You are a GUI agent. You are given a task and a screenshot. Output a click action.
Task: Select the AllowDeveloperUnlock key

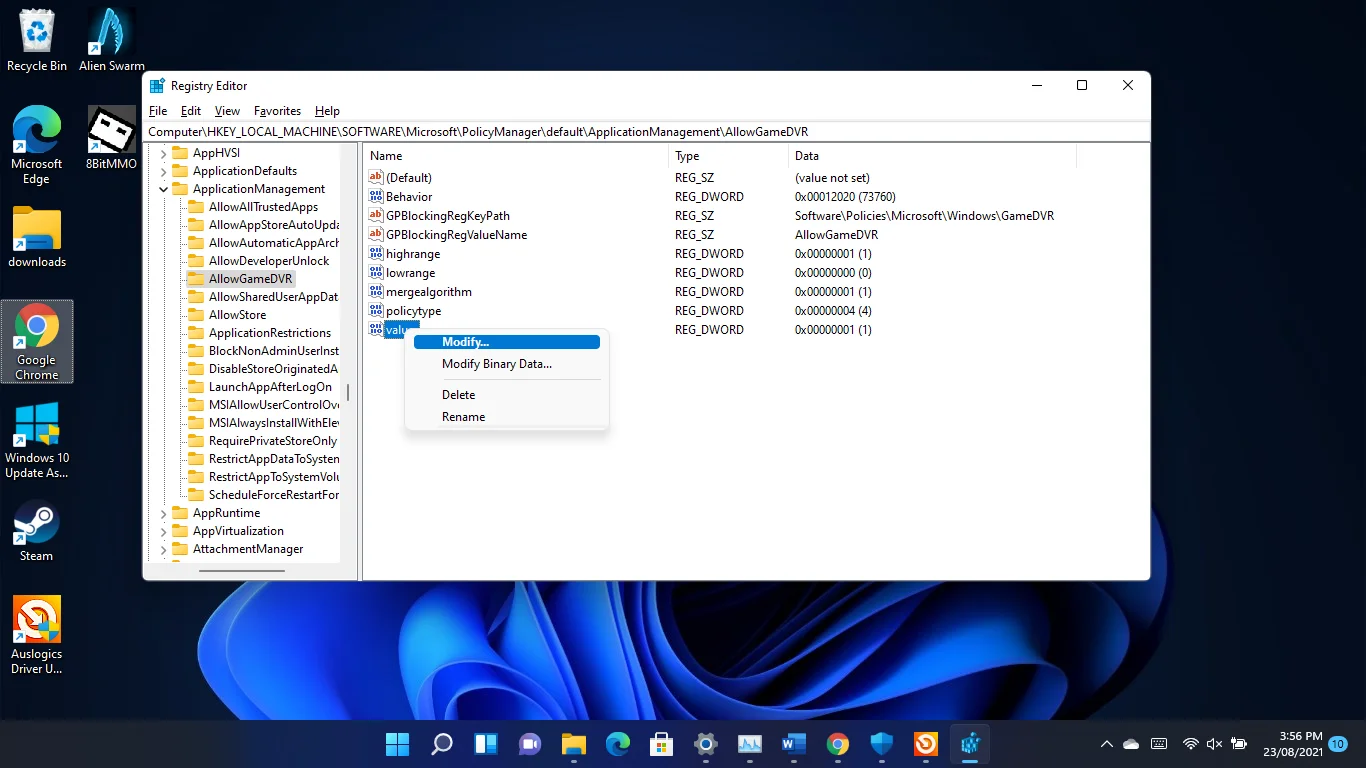click(x=268, y=261)
